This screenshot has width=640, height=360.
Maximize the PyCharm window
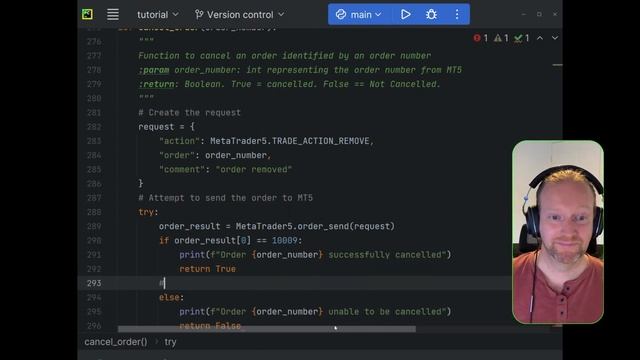[x=539, y=14]
